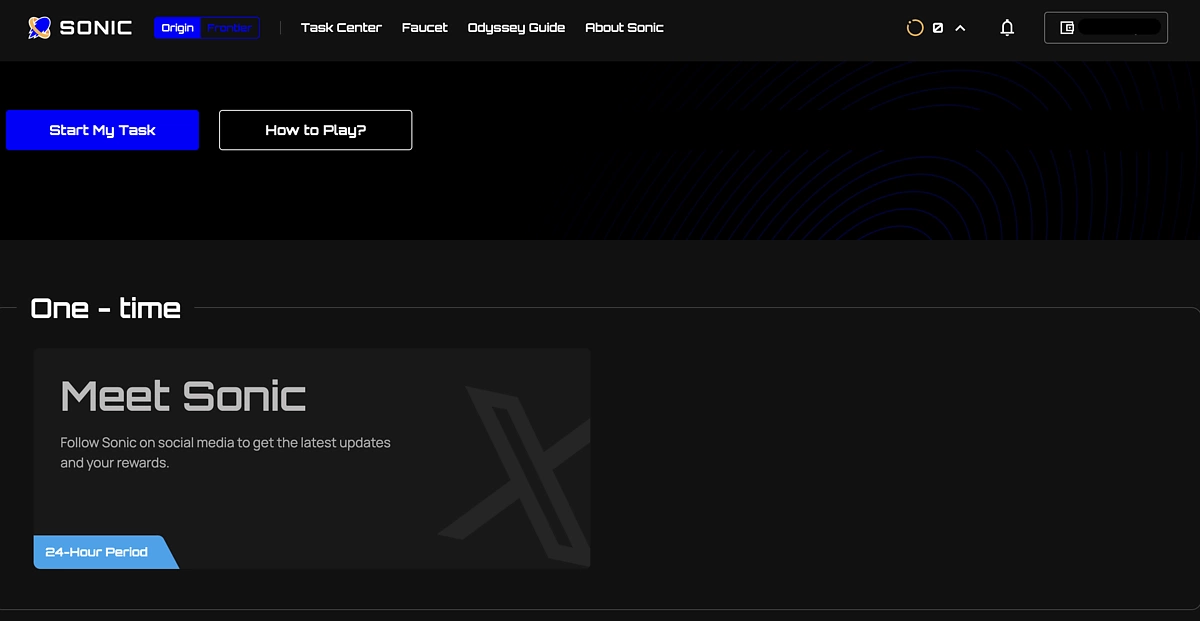Click the points balance value
Viewport: 1200px width, 621px height.
coord(938,28)
